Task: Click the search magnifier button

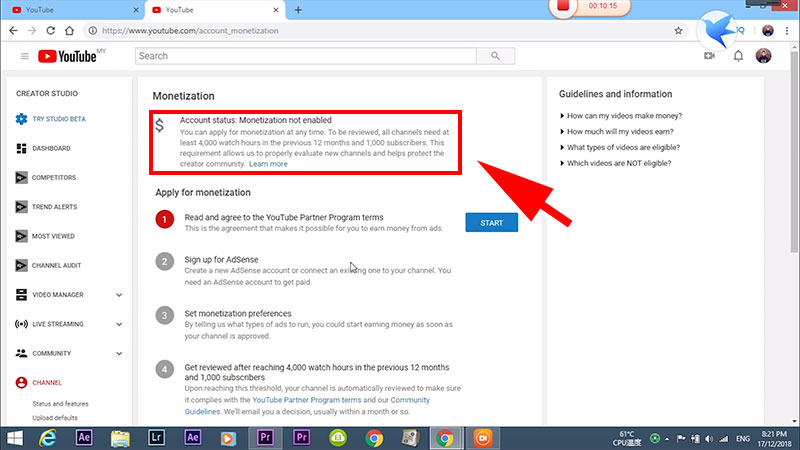Action: (x=495, y=56)
